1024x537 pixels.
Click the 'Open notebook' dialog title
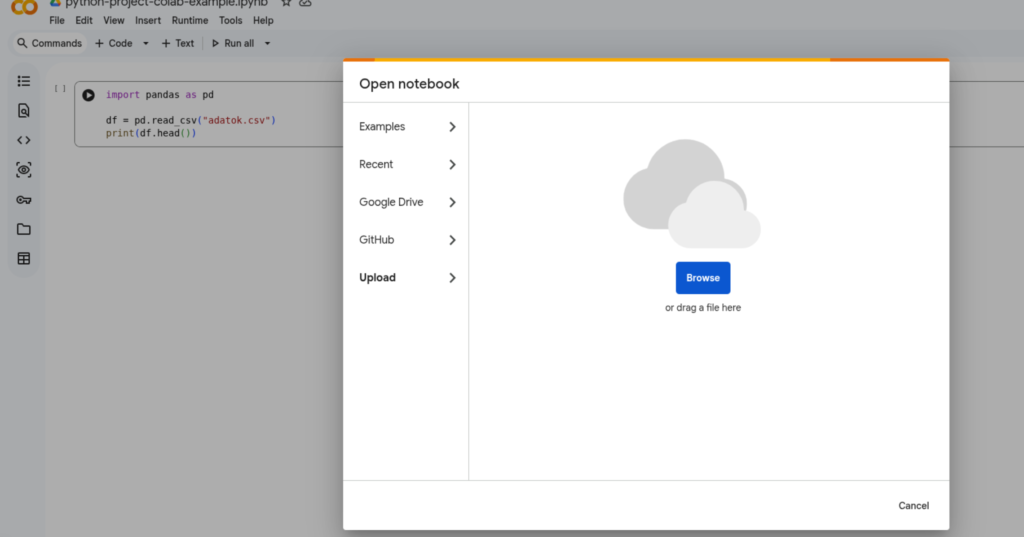pyautogui.click(x=409, y=84)
